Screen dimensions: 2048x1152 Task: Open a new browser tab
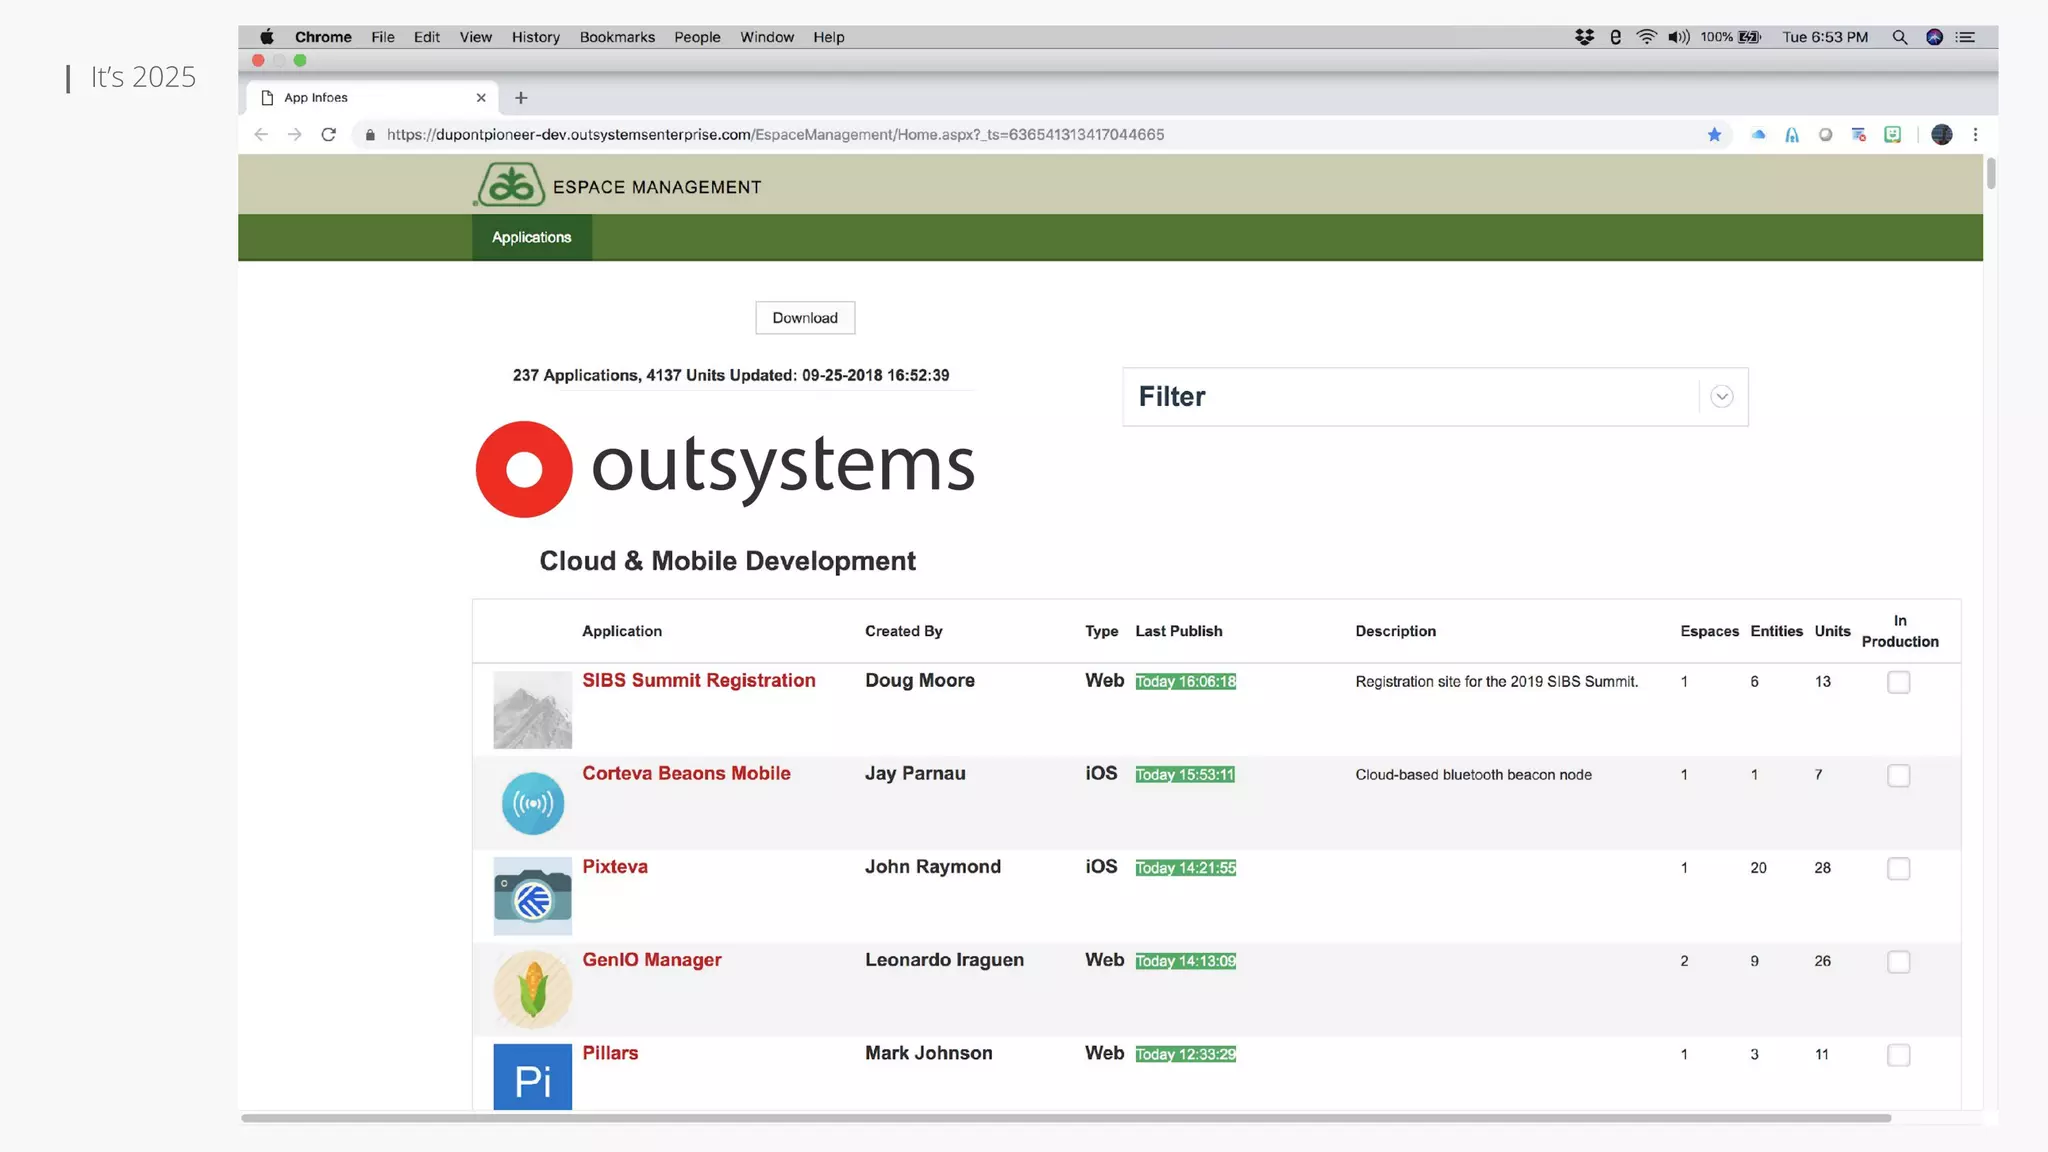[x=521, y=98]
